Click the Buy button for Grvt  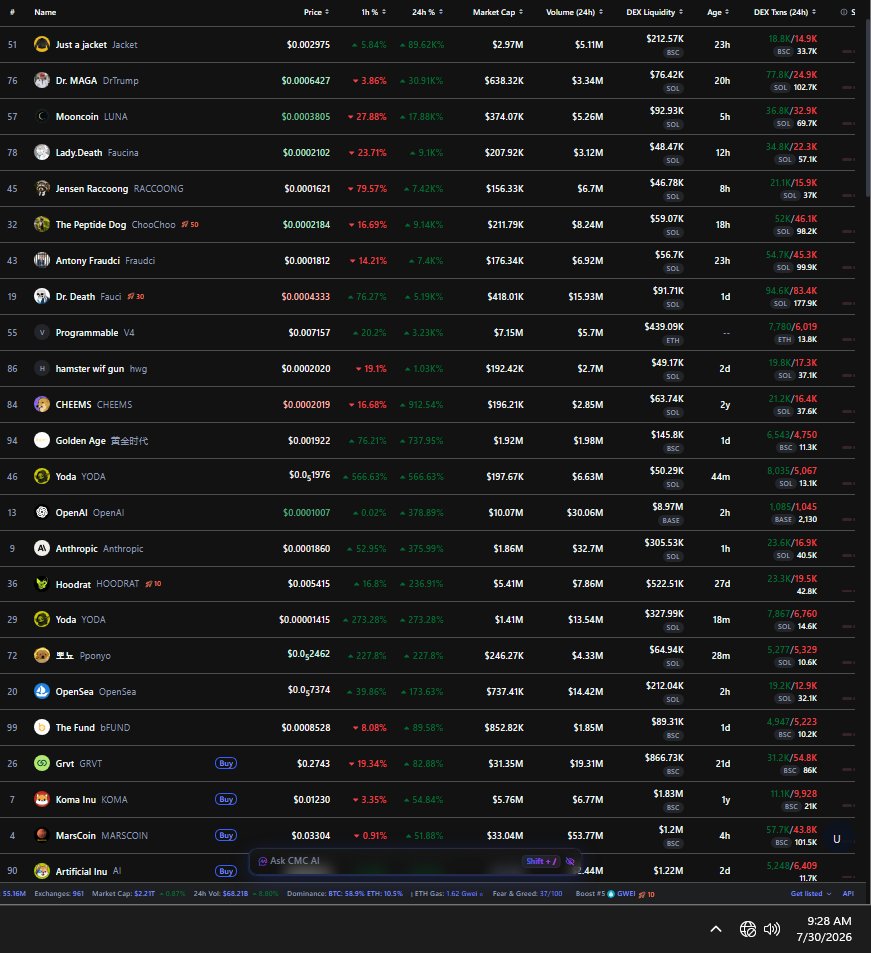click(226, 763)
